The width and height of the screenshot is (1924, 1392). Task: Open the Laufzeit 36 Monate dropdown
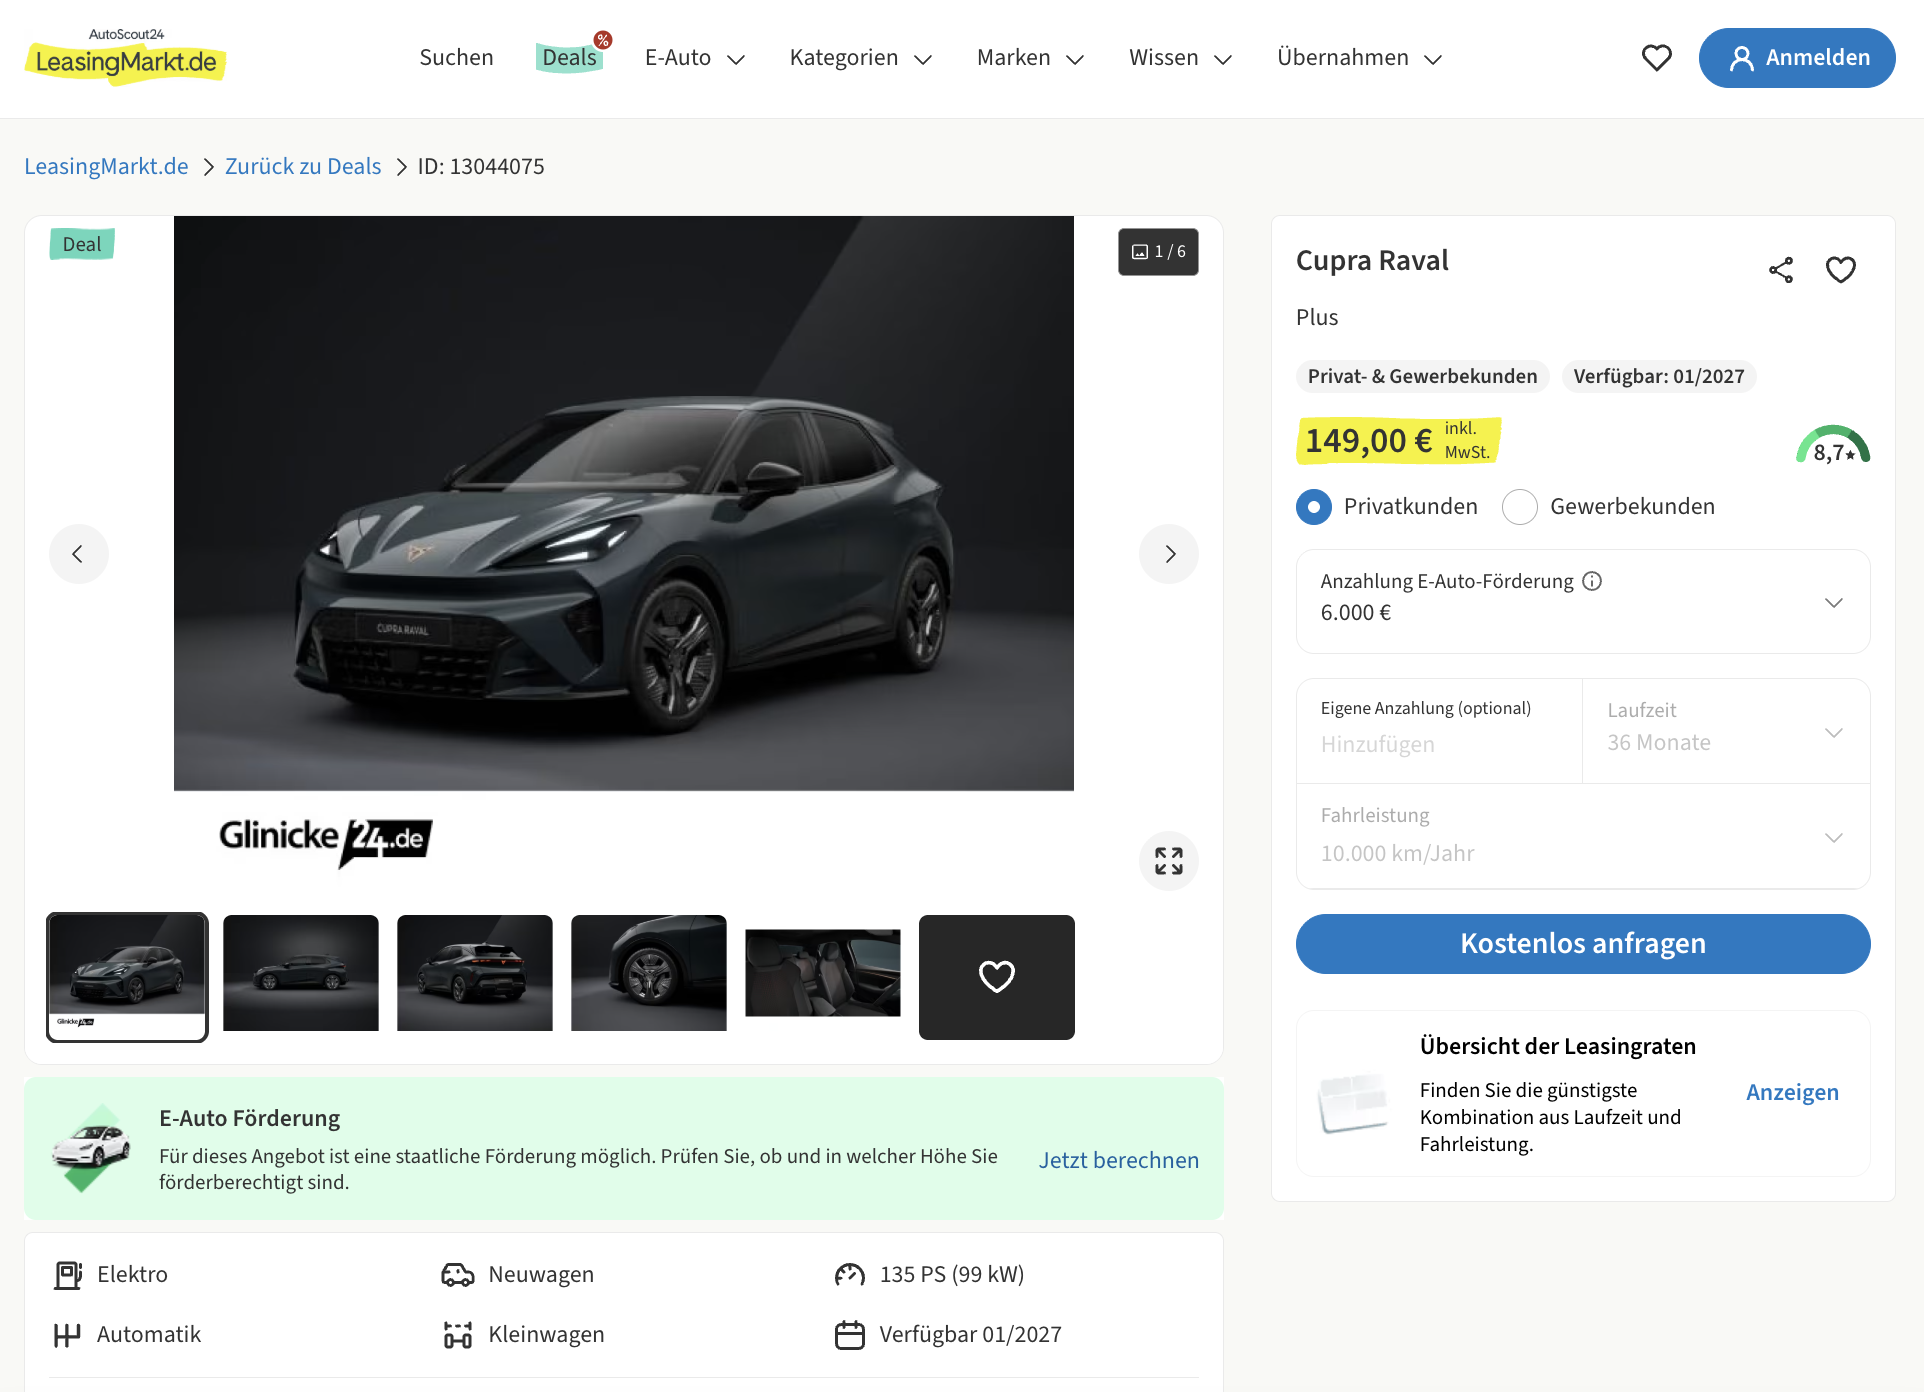point(1726,732)
